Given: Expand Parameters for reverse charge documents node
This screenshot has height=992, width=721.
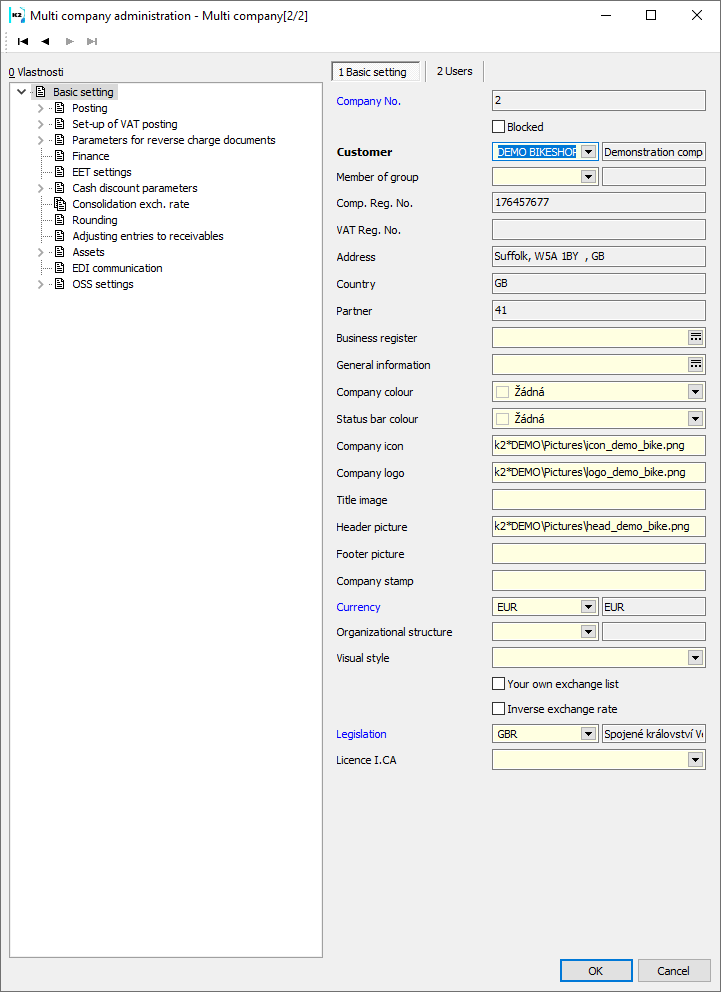Looking at the screenshot, I should (40, 140).
